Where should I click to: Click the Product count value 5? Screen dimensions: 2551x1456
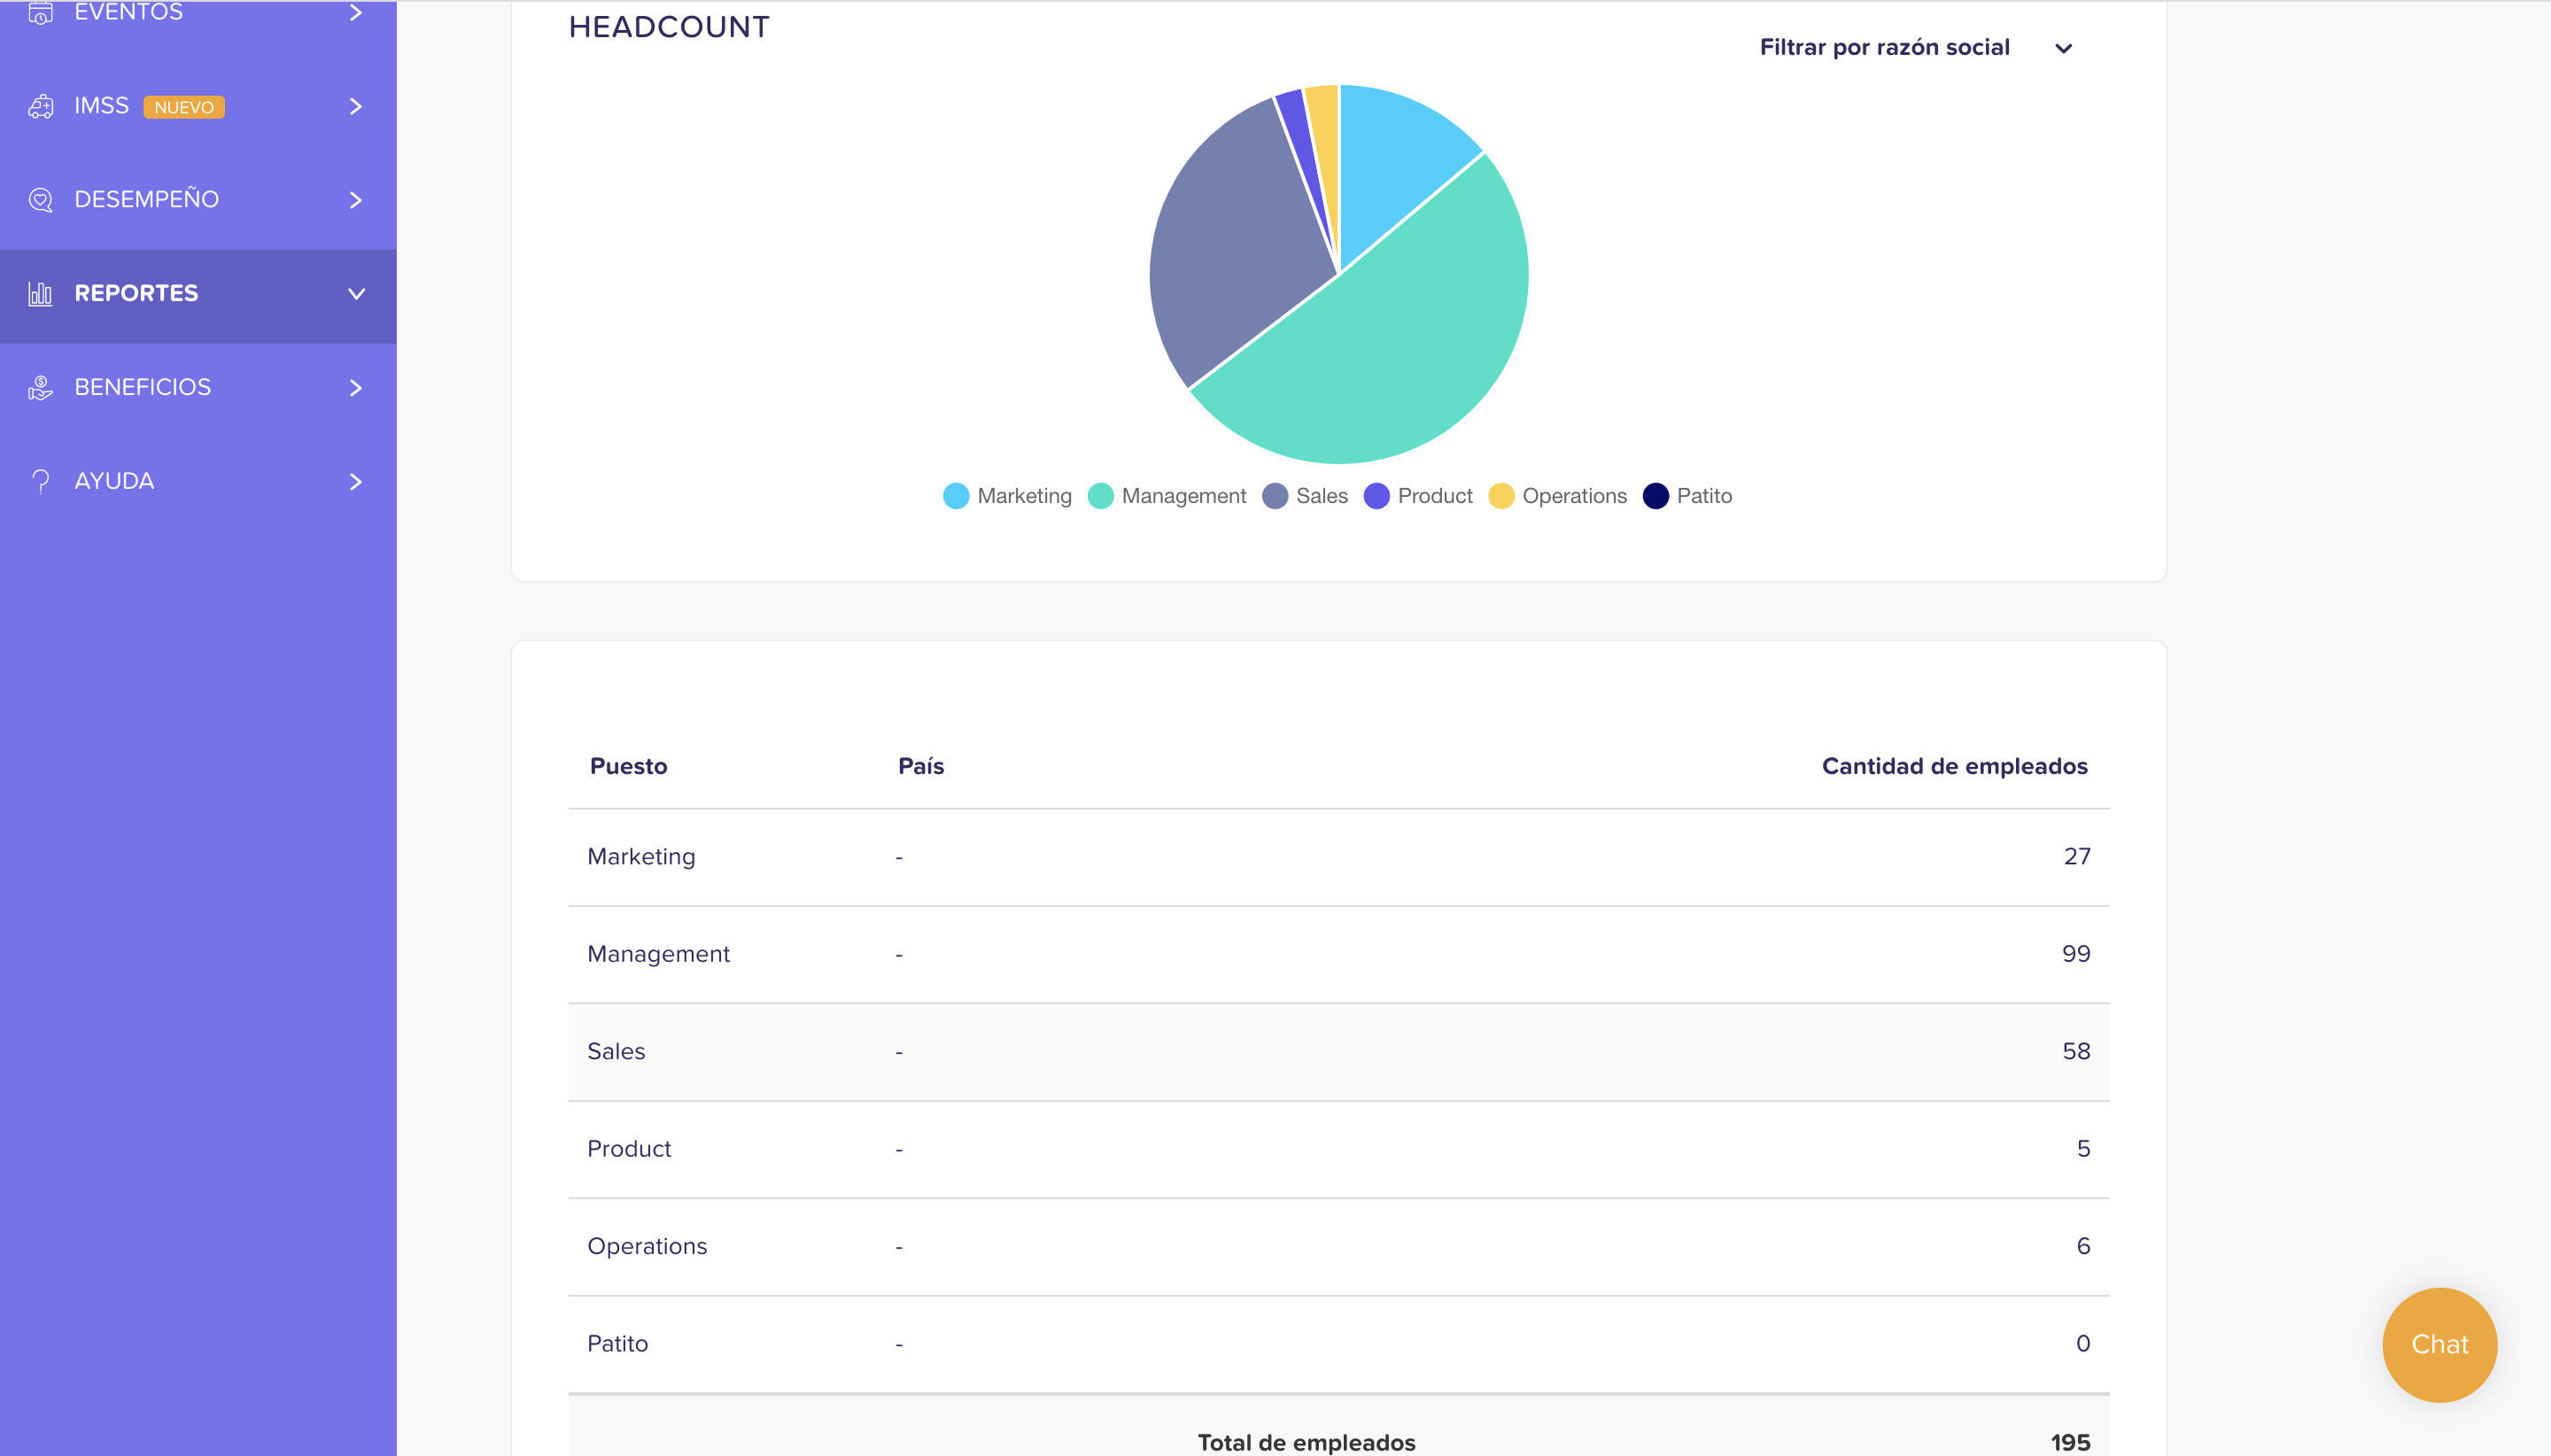pos(2084,1149)
